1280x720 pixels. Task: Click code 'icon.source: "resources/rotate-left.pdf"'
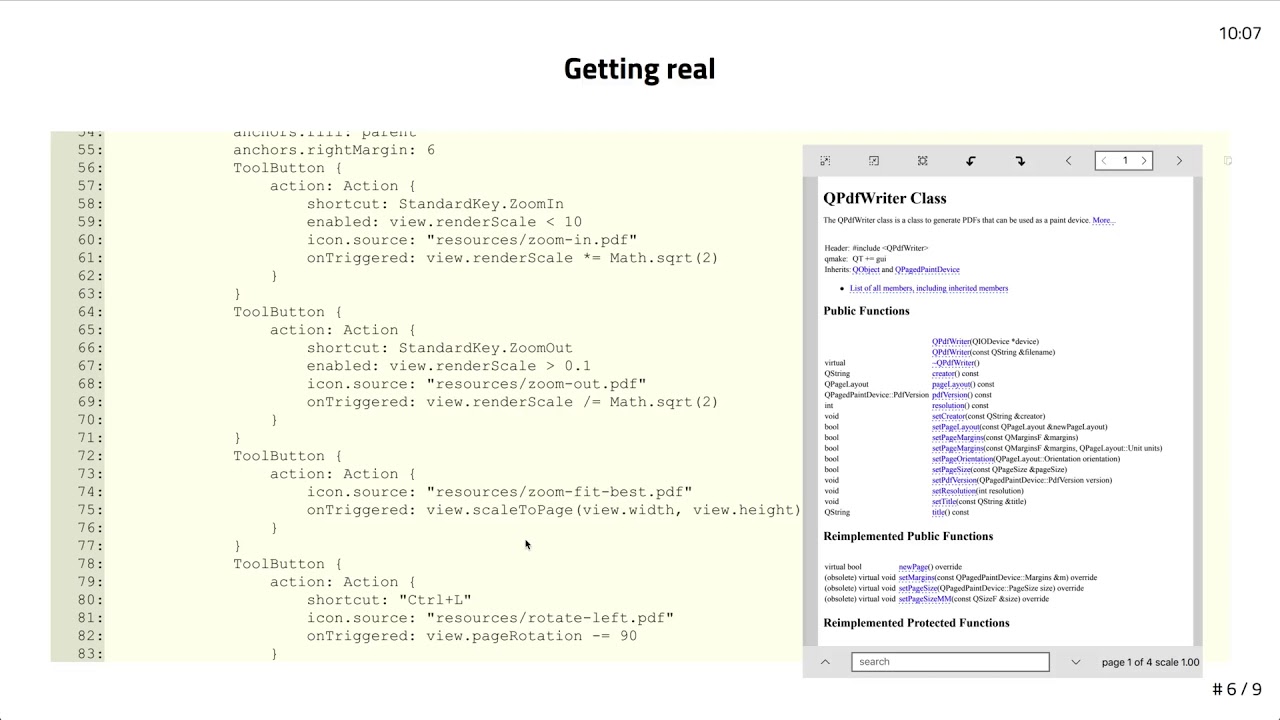click(490, 618)
